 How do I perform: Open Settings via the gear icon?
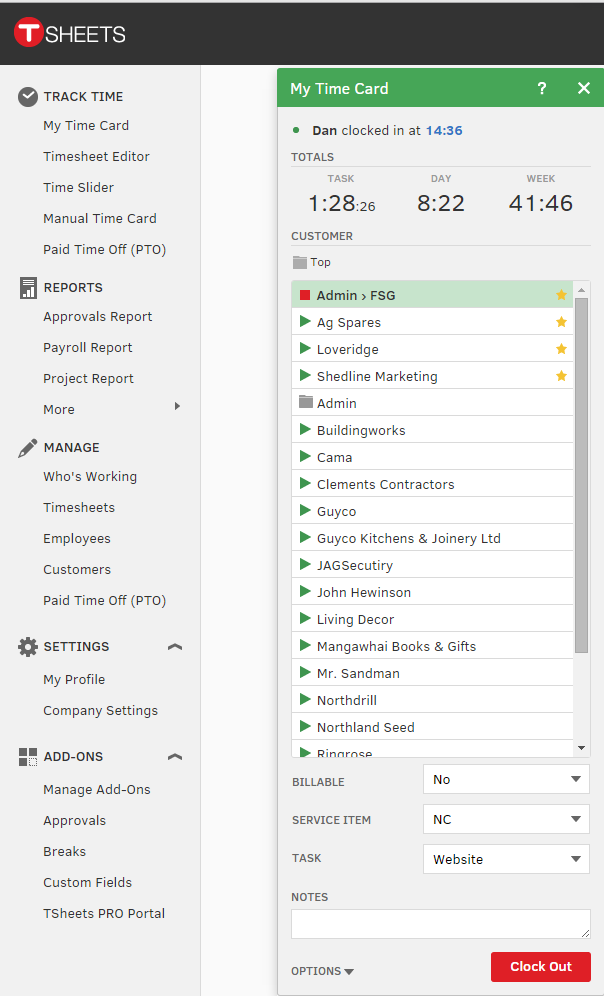[x=27, y=646]
